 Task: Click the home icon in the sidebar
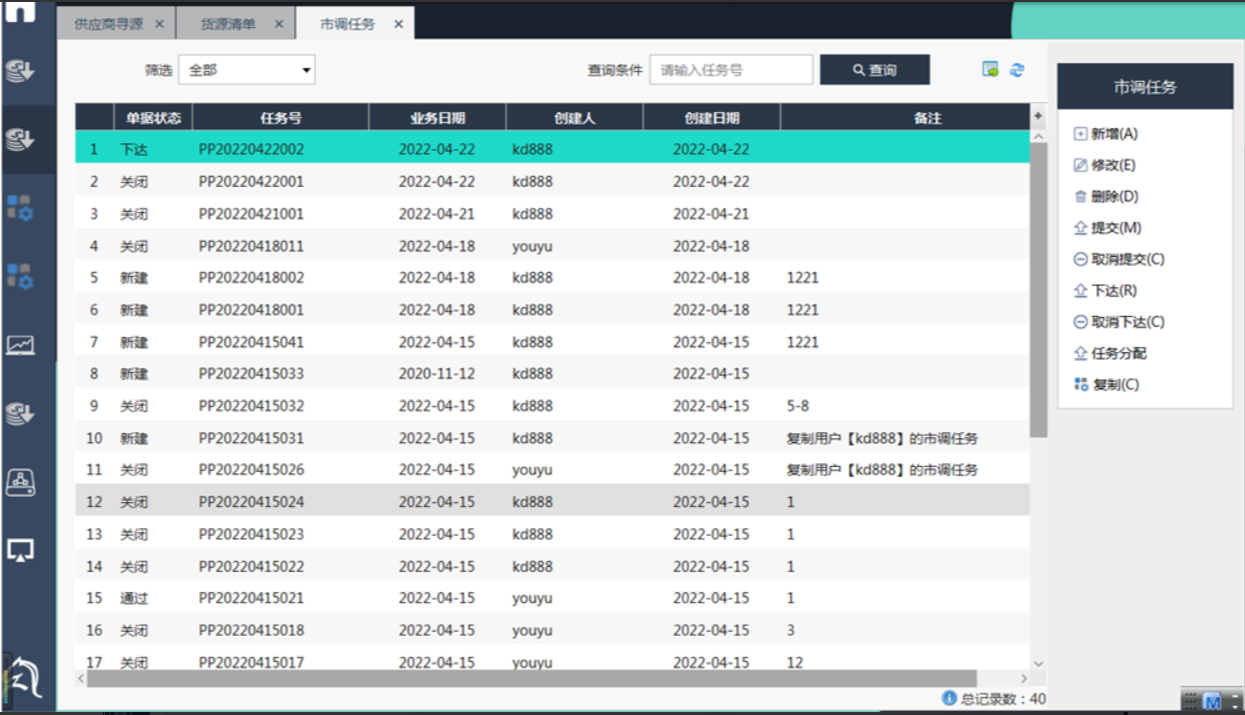tap(21, 12)
